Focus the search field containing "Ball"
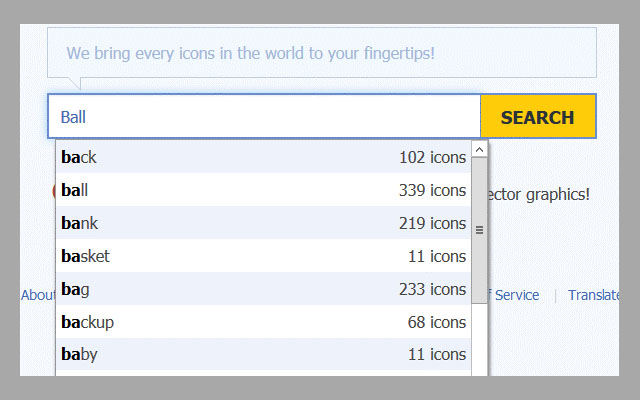This screenshot has height=400, width=640. coord(265,117)
